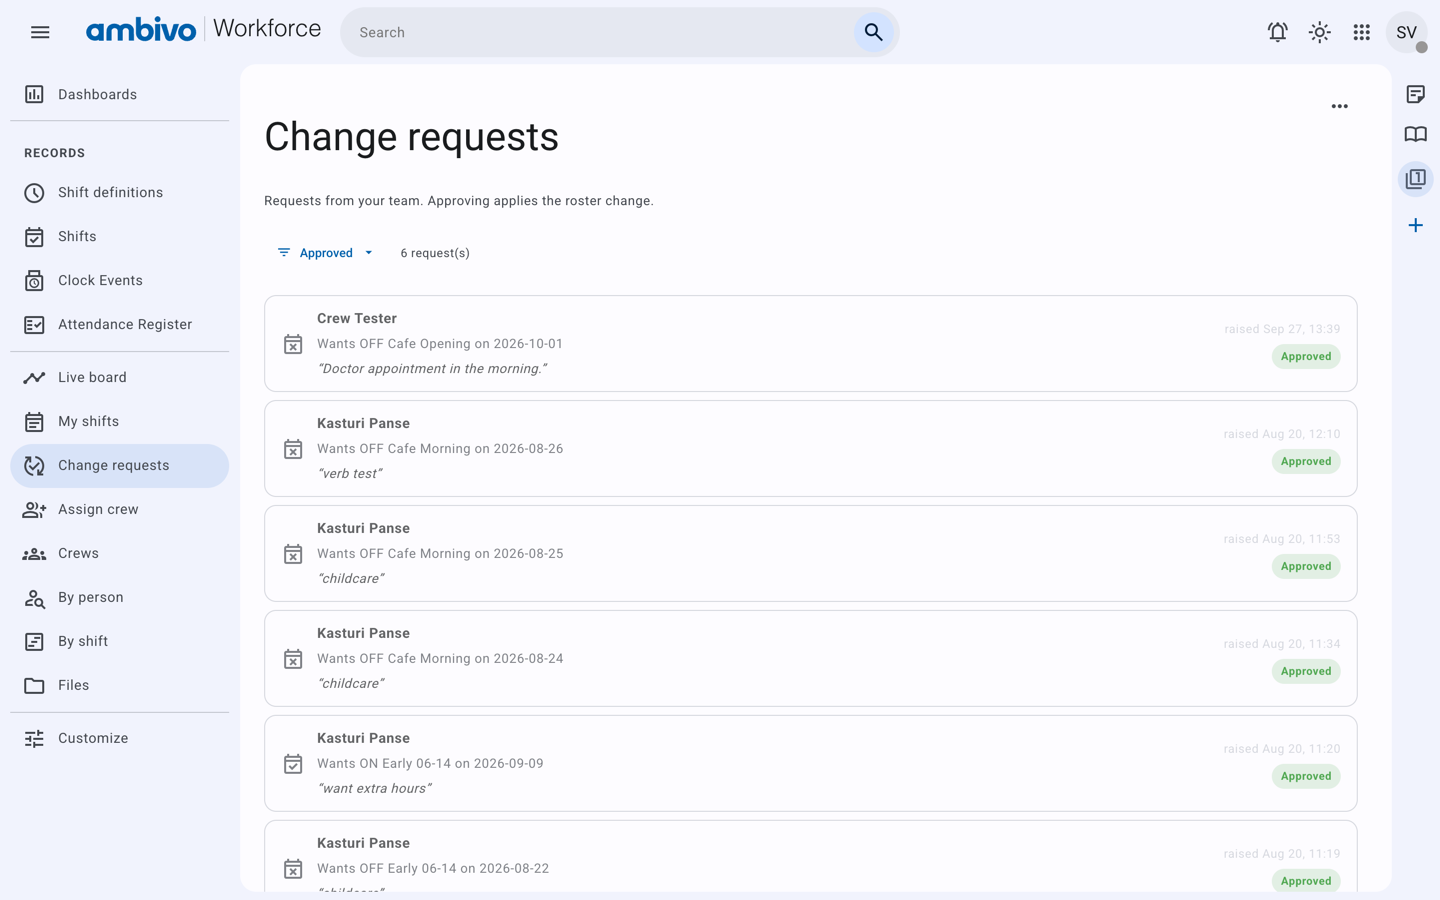Screen dimensions: 1440x900
Task: Click the filter lines icon beside Approved
Action: (284, 253)
